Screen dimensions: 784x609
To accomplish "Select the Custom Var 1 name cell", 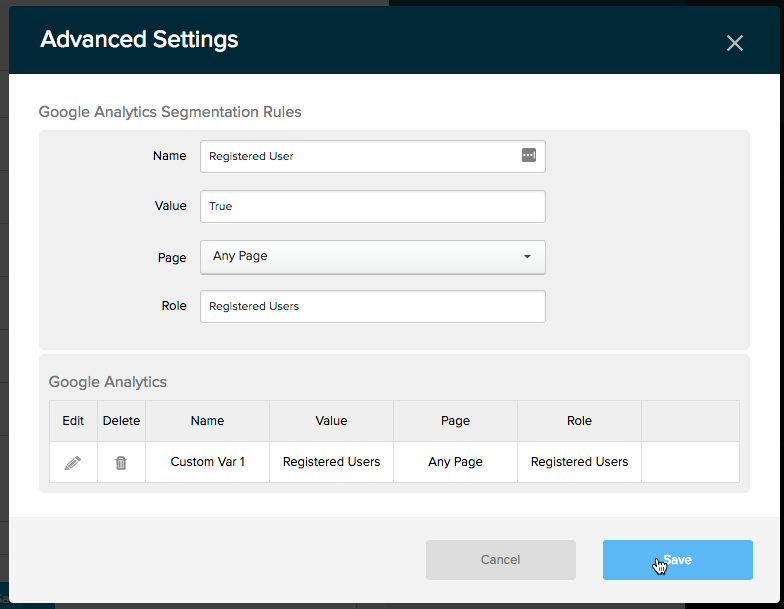I will click(207, 462).
